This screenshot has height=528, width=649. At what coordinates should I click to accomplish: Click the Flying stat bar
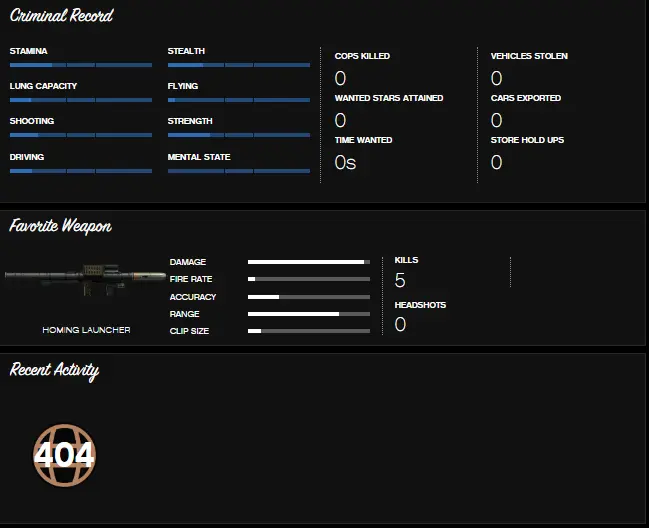[x=239, y=100]
